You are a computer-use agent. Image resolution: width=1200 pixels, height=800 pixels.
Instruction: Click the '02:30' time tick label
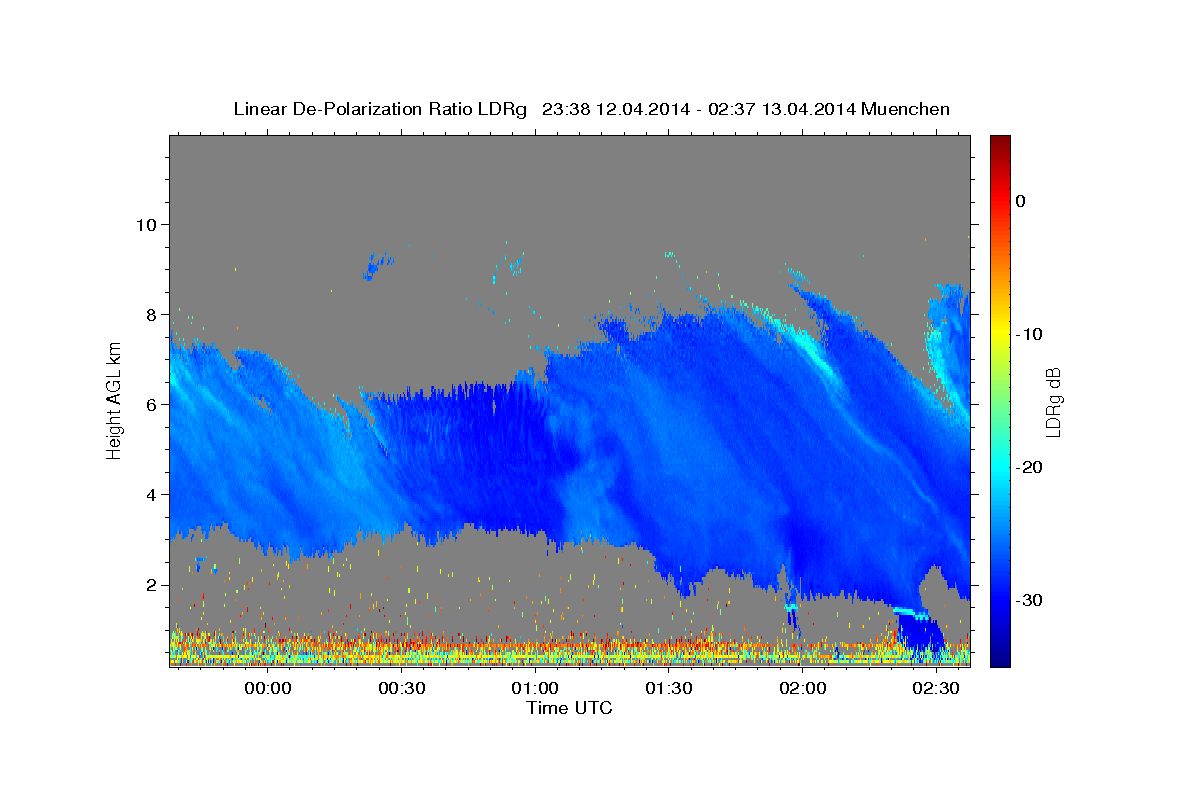click(936, 688)
